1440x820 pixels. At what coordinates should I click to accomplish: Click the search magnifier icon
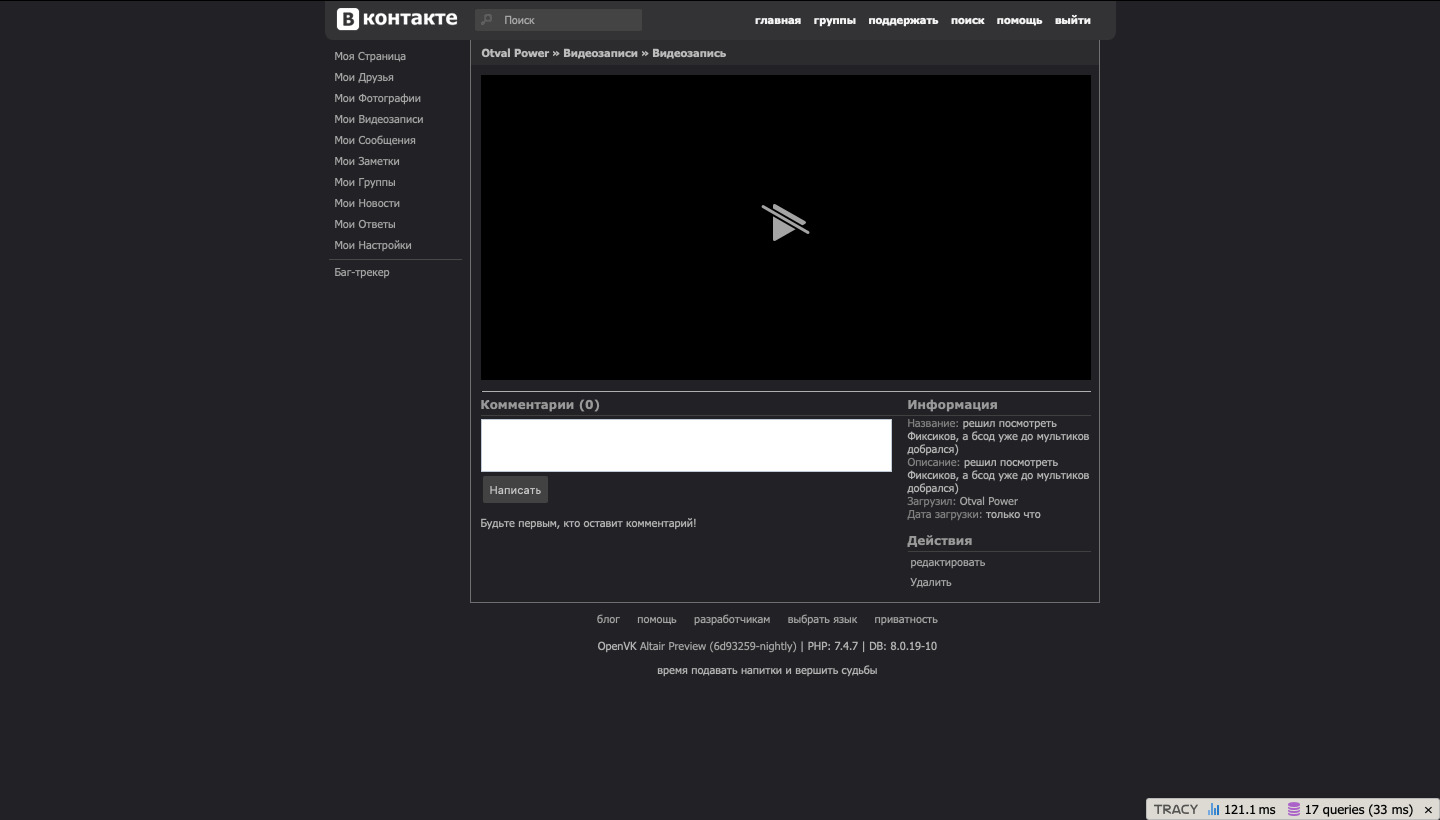click(x=487, y=20)
